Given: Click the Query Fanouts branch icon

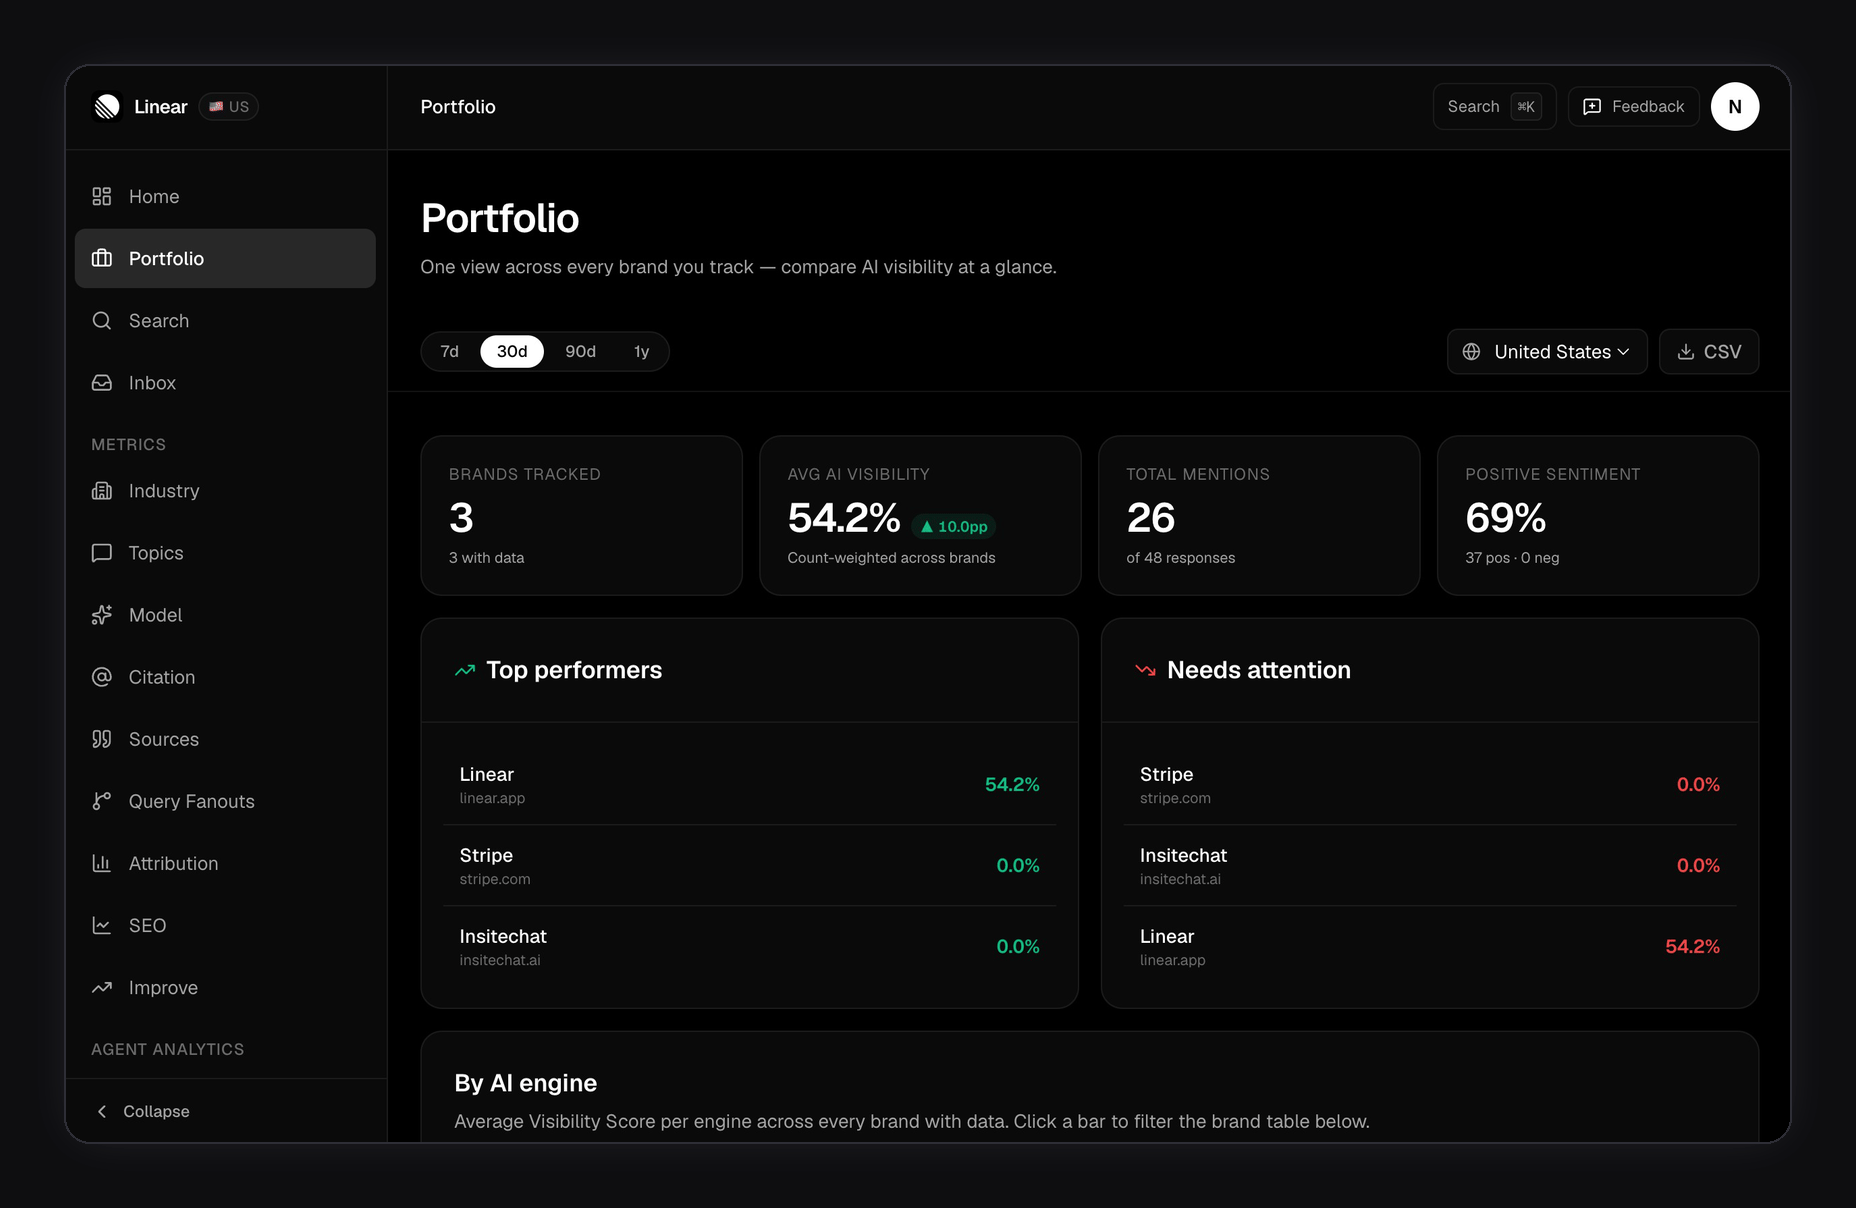Looking at the screenshot, I should click(x=102, y=800).
